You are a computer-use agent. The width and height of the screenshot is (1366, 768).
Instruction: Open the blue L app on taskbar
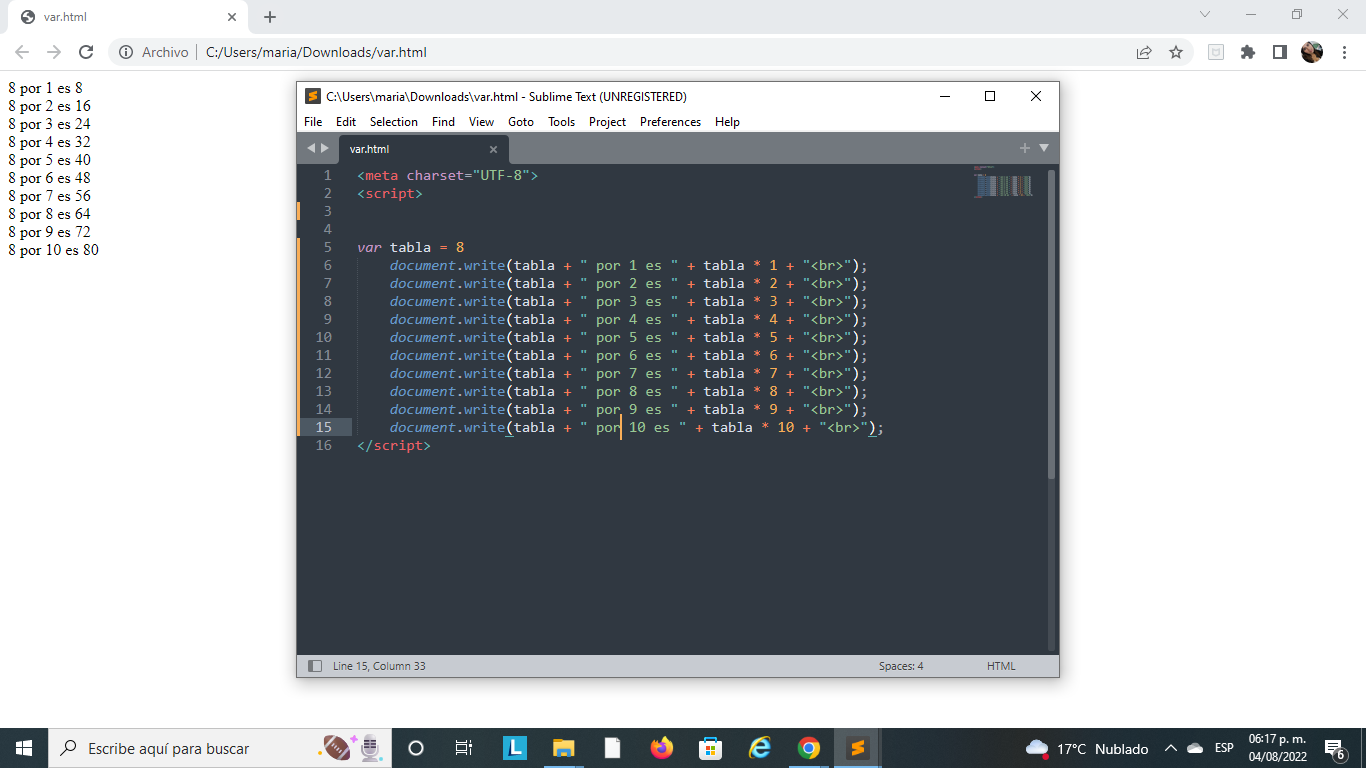[514, 748]
